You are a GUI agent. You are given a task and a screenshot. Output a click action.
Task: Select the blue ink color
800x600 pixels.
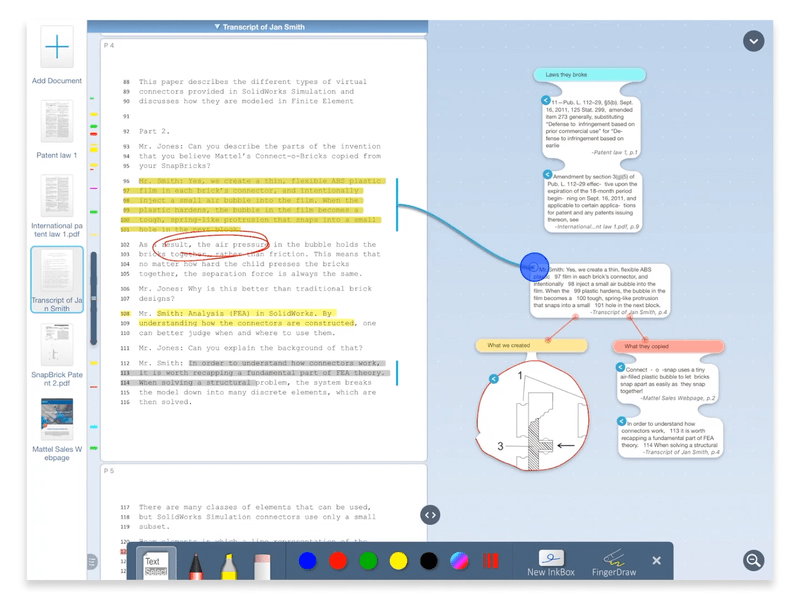coord(308,561)
